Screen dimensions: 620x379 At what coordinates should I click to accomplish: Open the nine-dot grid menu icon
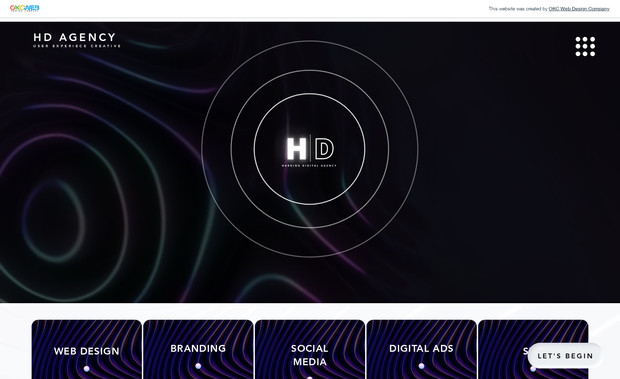(585, 47)
